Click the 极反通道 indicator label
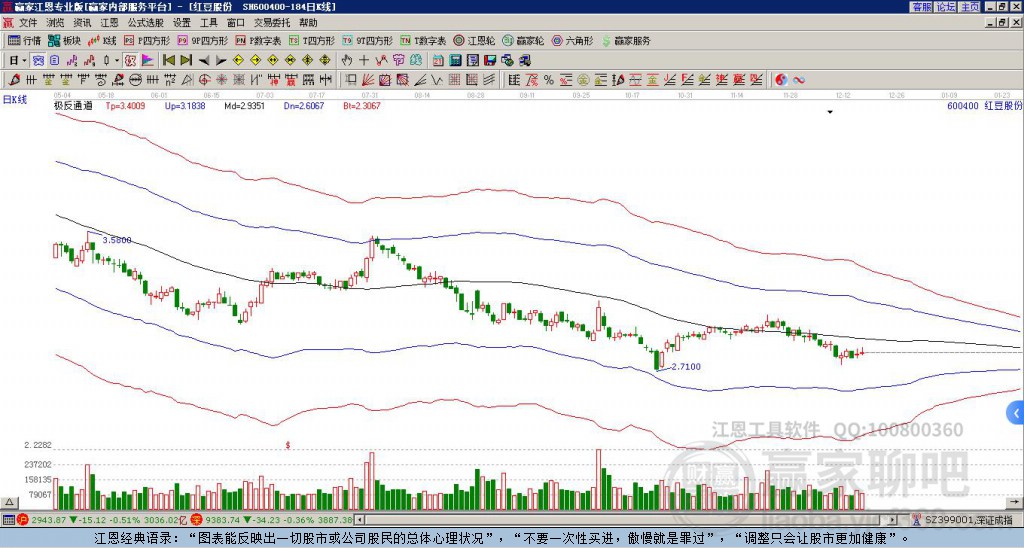The width and height of the screenshot is (1024, 548). pos(73,105)
